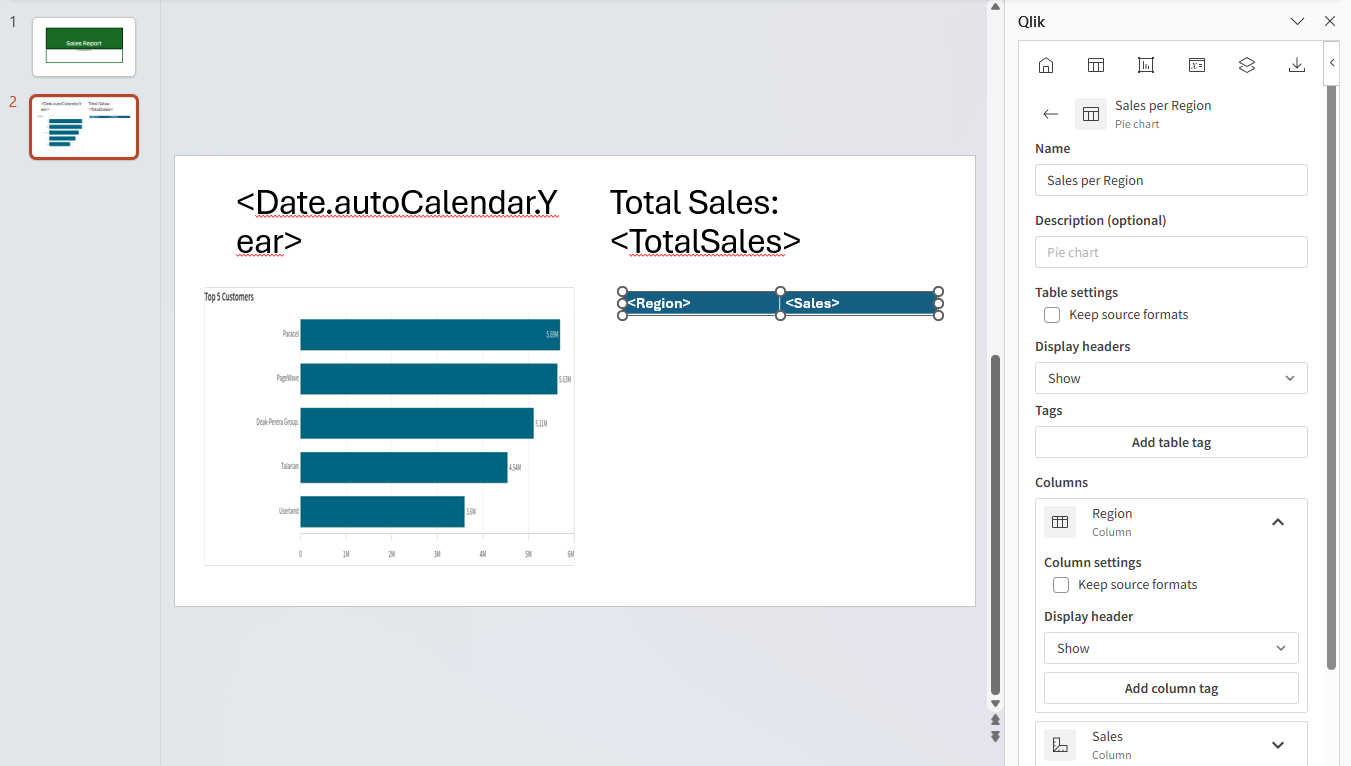Expand the Sales column section

(1277, 745)
